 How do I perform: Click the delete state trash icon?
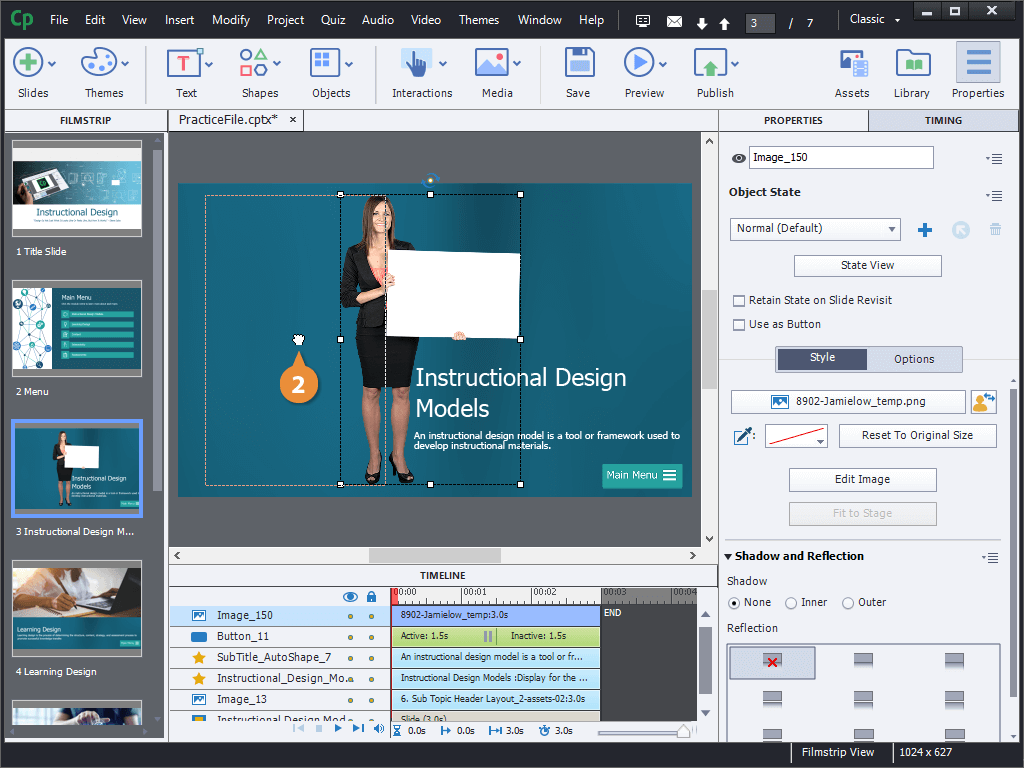point(995,229)
